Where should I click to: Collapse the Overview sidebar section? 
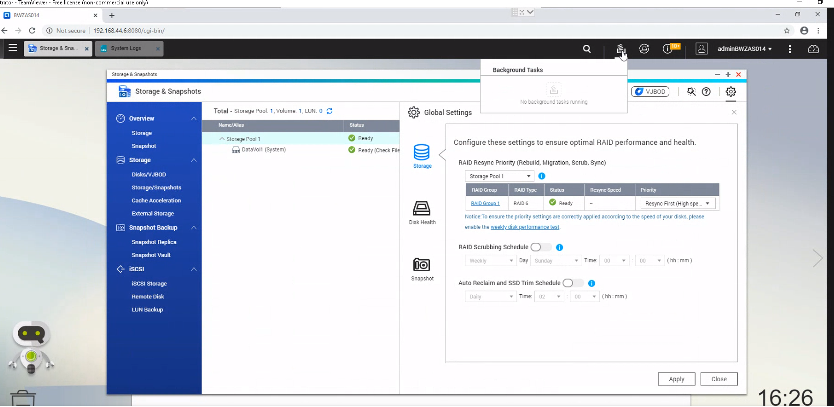(194, 119)
